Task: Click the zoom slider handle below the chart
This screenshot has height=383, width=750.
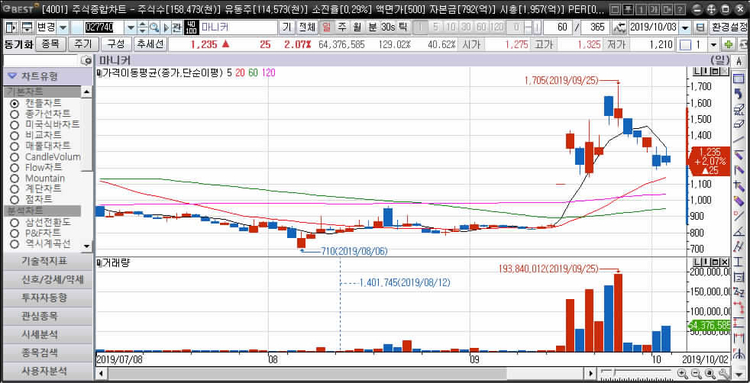Action: pyautogui.click(x=614, y=372)
